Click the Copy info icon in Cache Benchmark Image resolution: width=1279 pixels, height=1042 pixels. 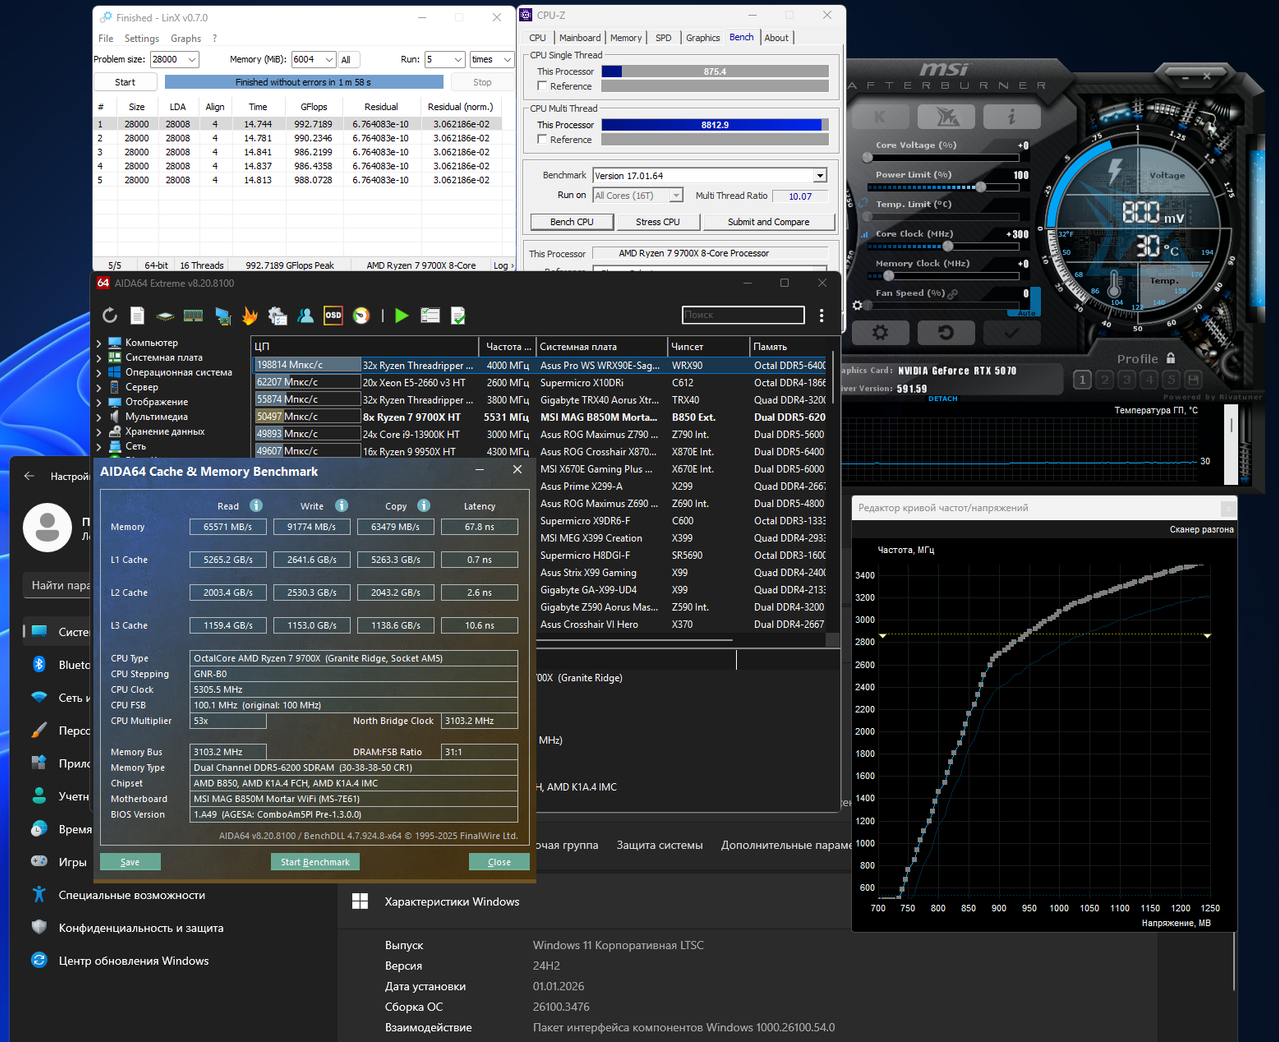[424, 505]
